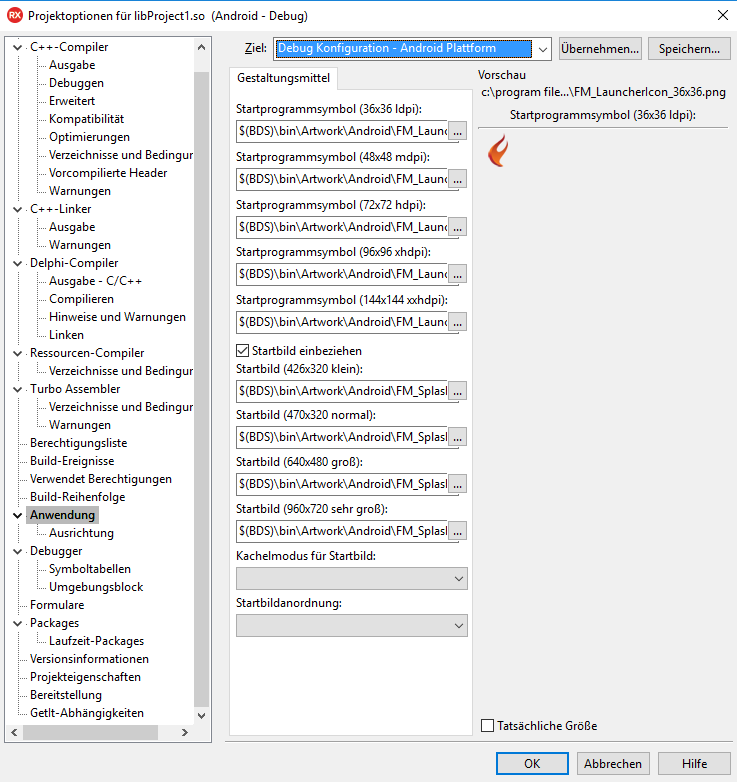Browse file for 96x96 xhdpi launcher icon
Screen dimensions: 737x782
click(457, 274)
